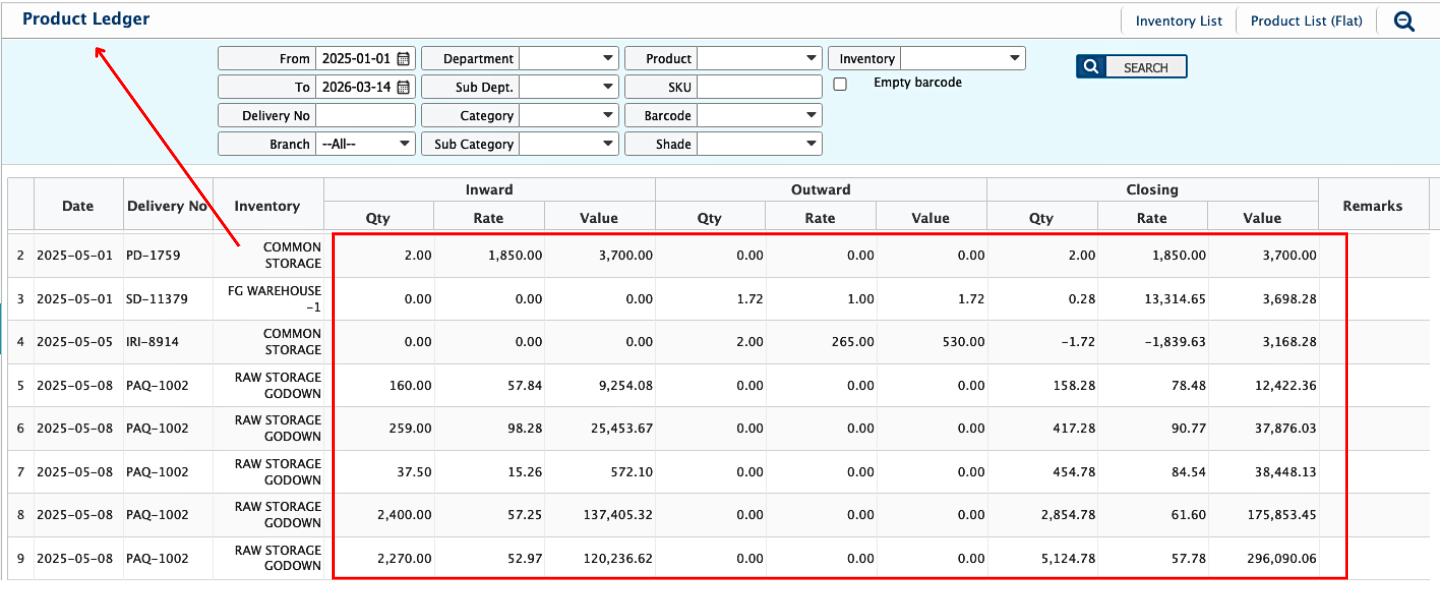Click the magnifier icon on SEARCH button
The height and width of the screenshot is (601, 1440).
1091,67
